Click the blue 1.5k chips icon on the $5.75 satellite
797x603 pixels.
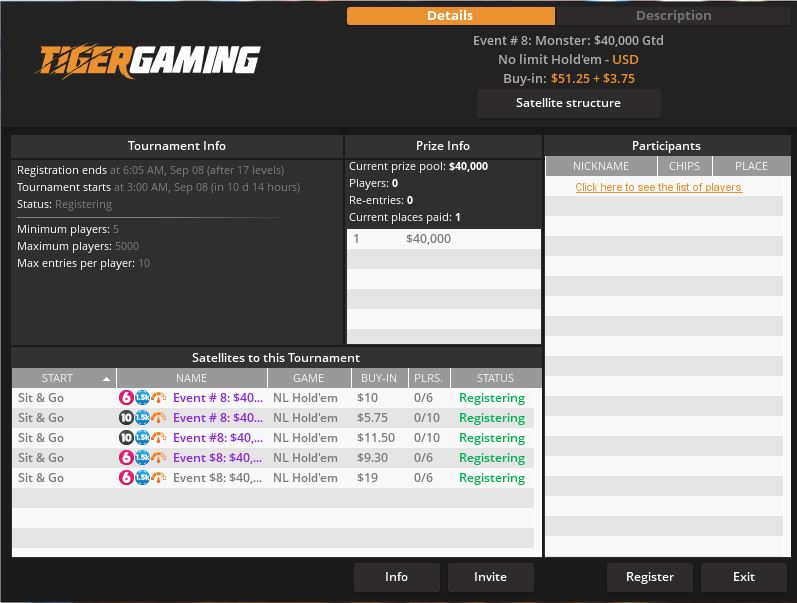click(142, 418)
